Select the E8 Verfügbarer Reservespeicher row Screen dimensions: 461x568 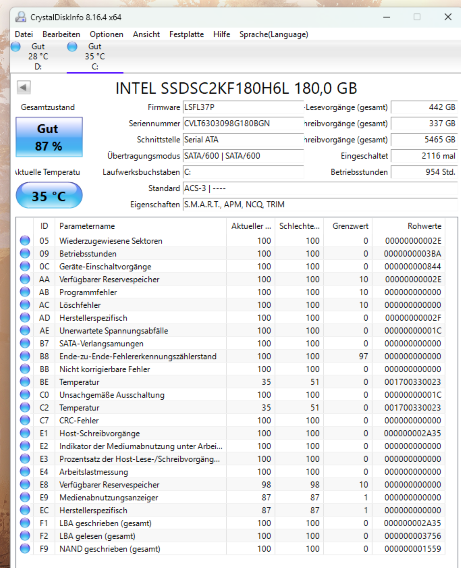click(231, 485)
